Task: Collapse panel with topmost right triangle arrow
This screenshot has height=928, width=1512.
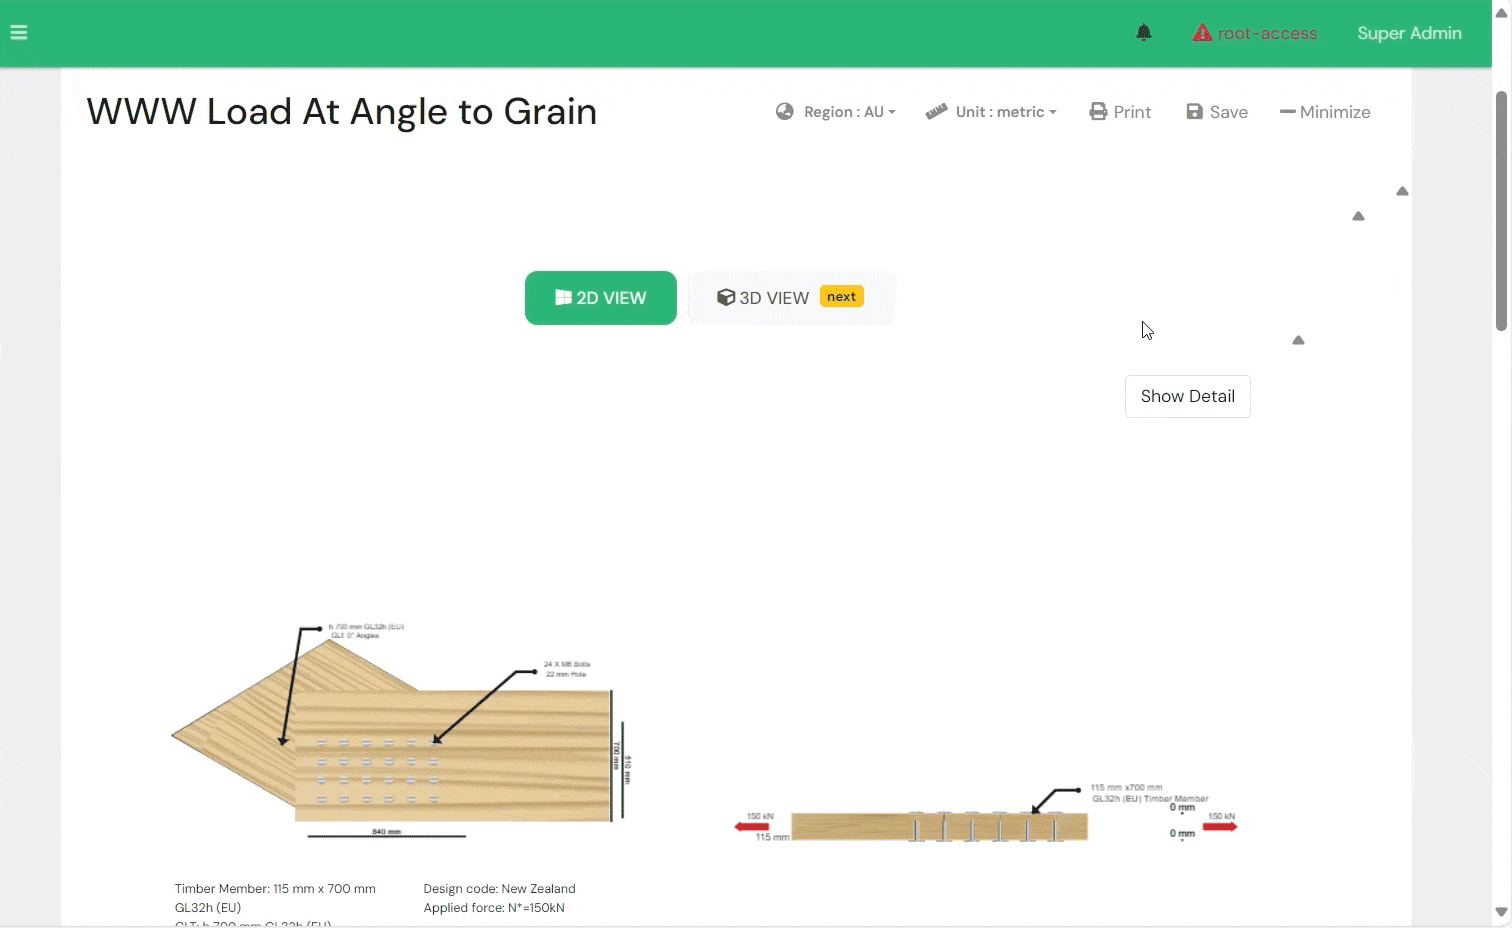Action: [1402, 191]
